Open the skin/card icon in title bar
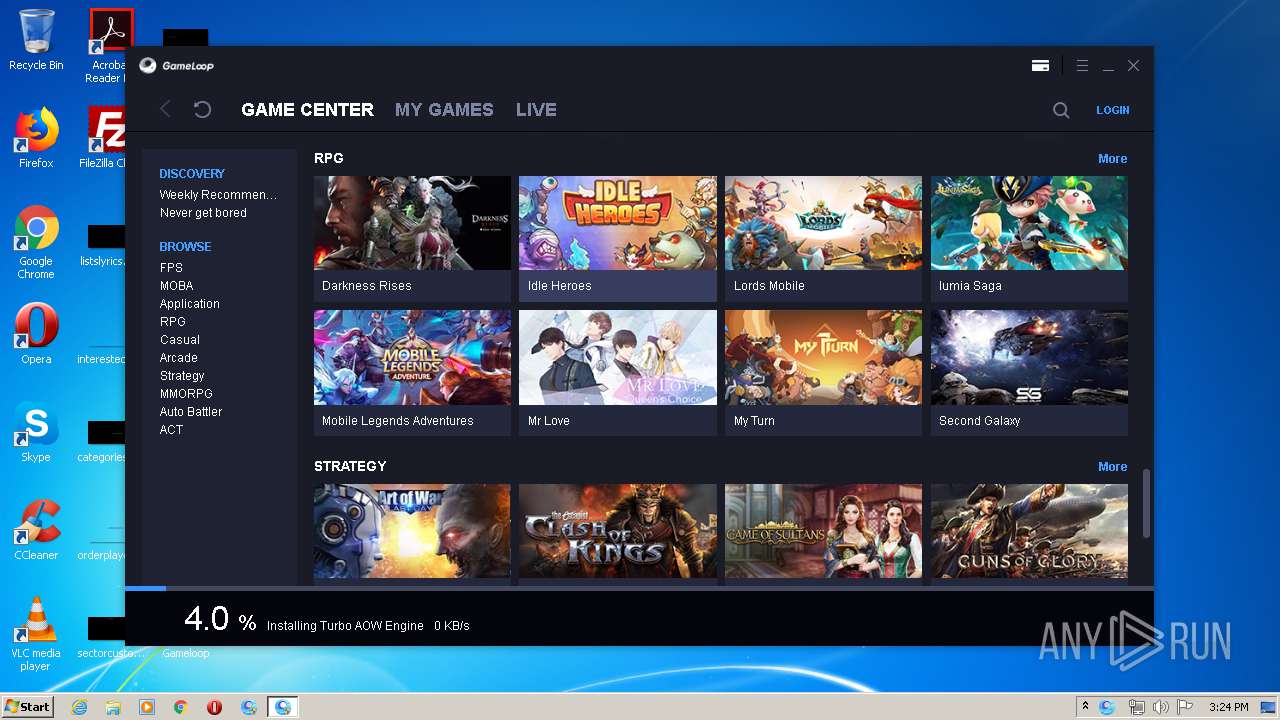1280x720 pixels. (1040, 66)
